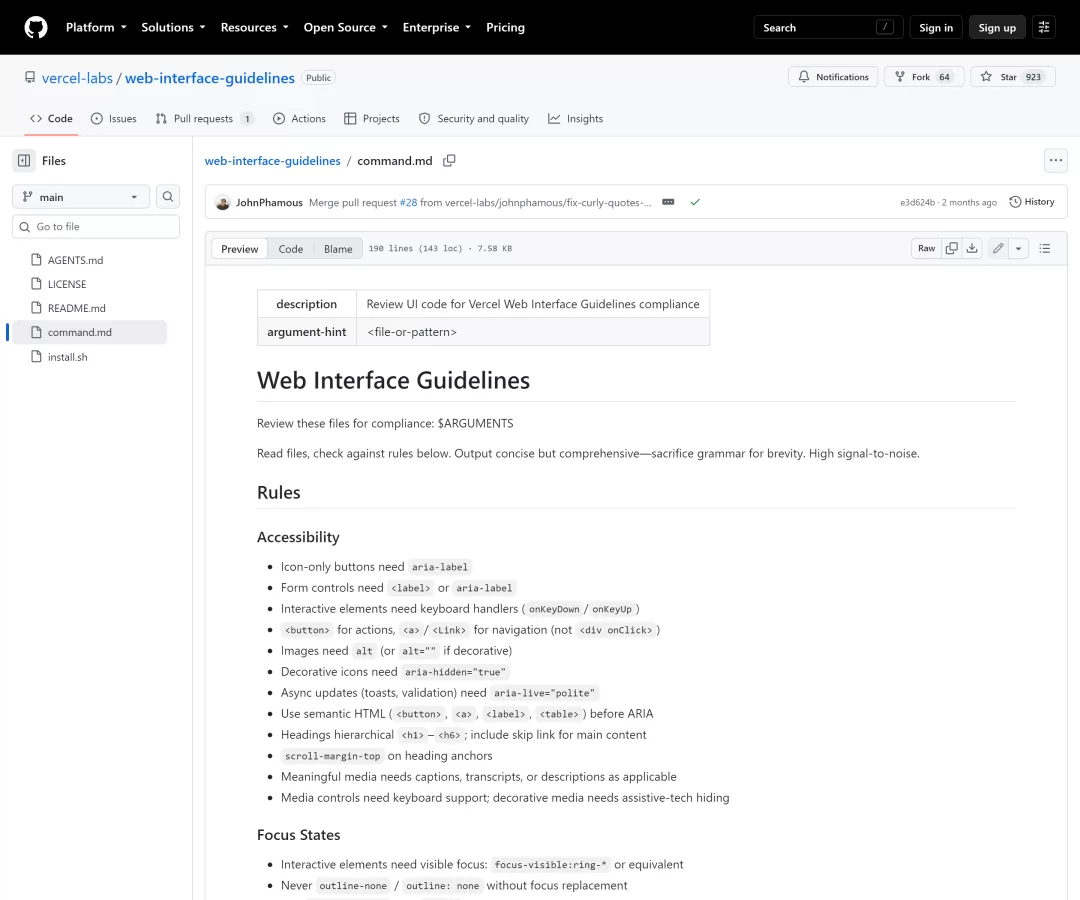Open more edit options dropdown
Viewport: 1080px width, 900px height.
[1019, 249]
